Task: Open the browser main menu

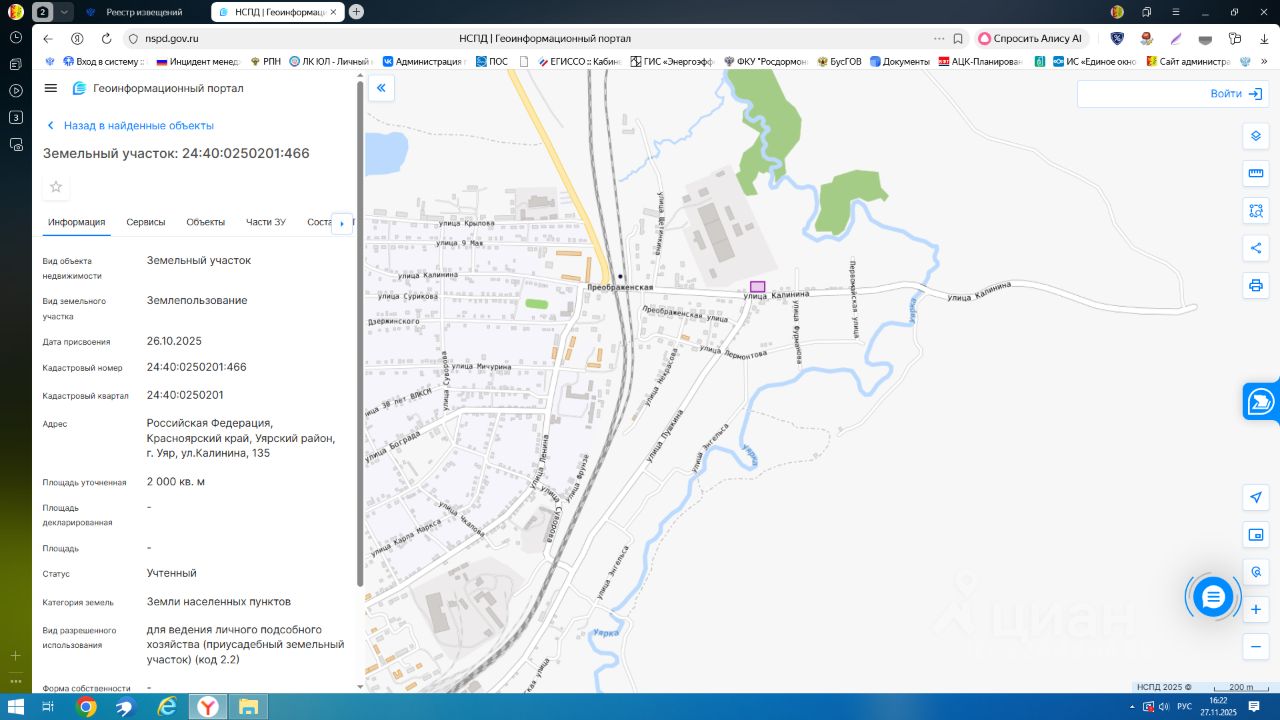Action: [x=1175, y=12]
